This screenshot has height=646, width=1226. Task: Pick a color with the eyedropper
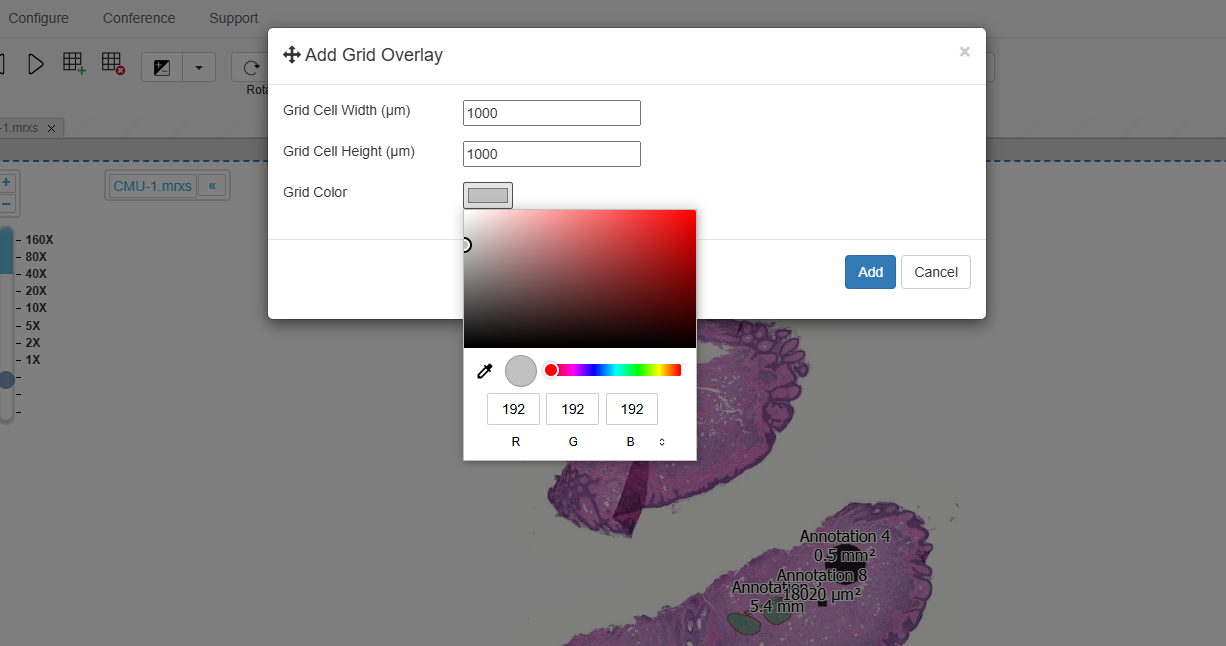click(x=485, y=371)
